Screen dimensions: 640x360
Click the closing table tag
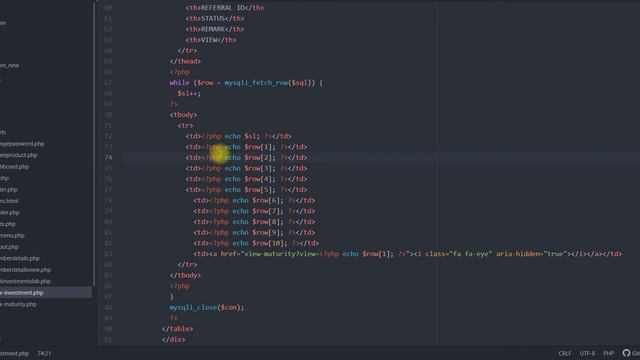click(178, 329)
